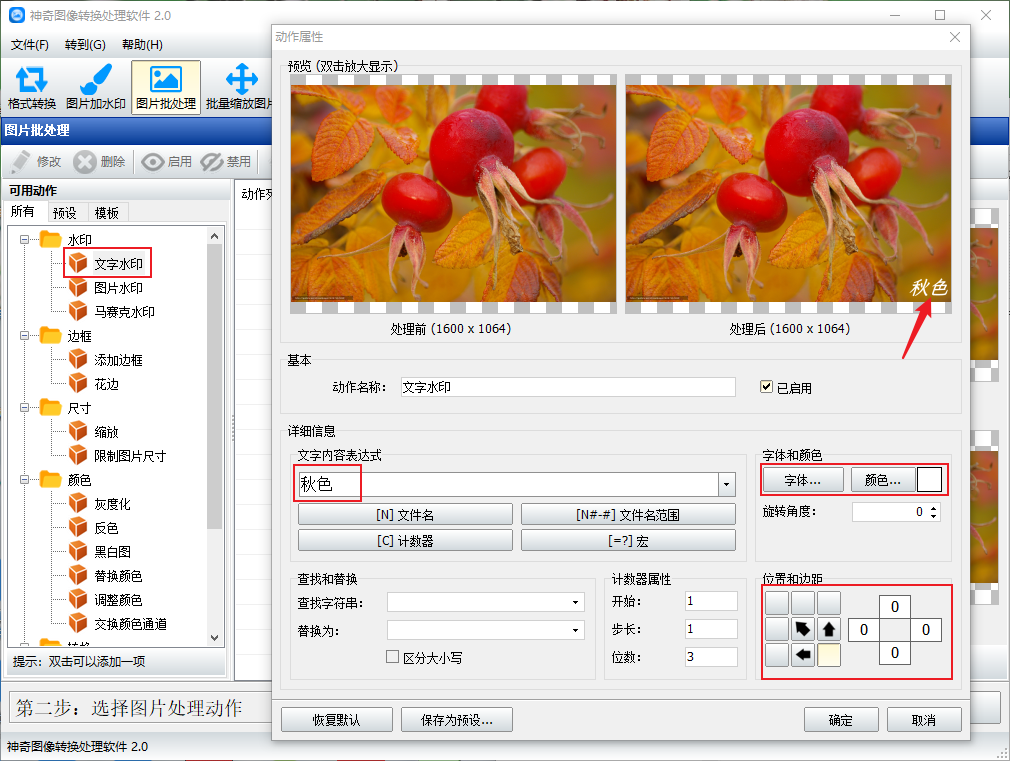The width and height of the screenshot is (1010, 761).
Task: Open the 图片批处理 batch processing tool
Action: coord(166,87)
